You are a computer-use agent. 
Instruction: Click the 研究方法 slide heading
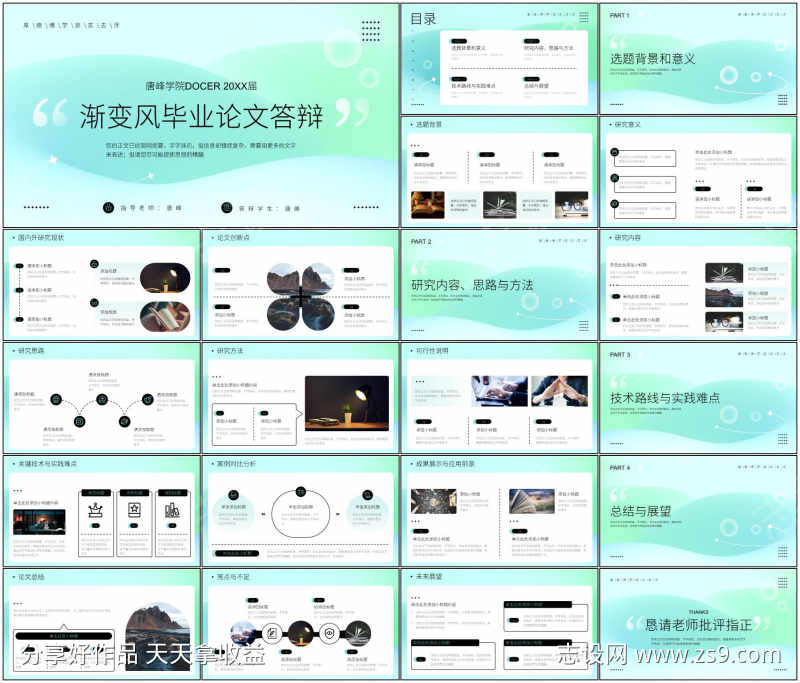230,351
